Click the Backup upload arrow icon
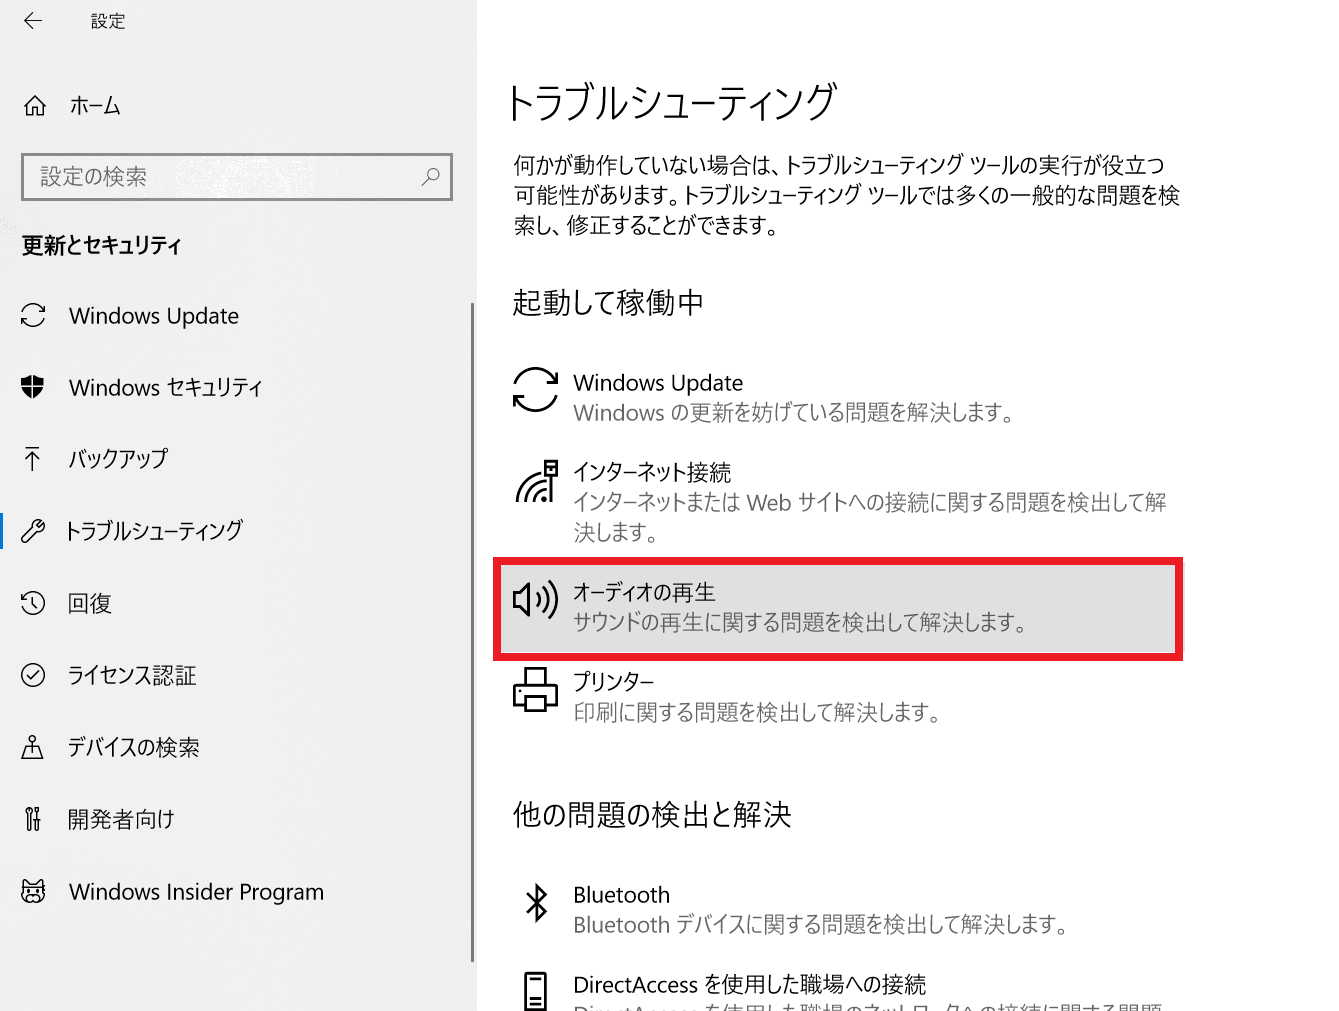Viewport: 1339px width, 1011px height. [x=33, y=459]
